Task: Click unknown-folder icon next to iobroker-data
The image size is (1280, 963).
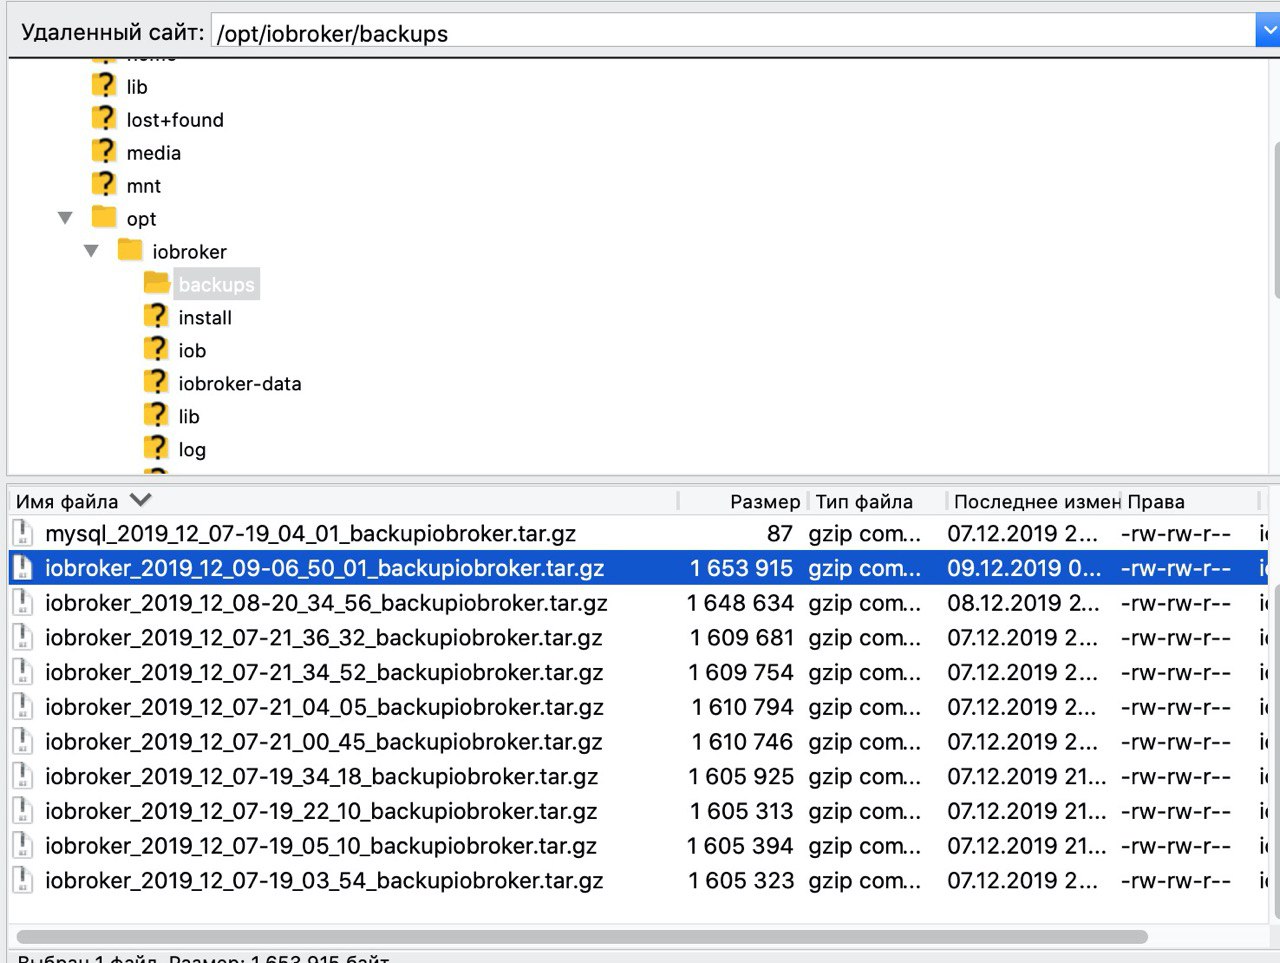Action: [156, 382]
